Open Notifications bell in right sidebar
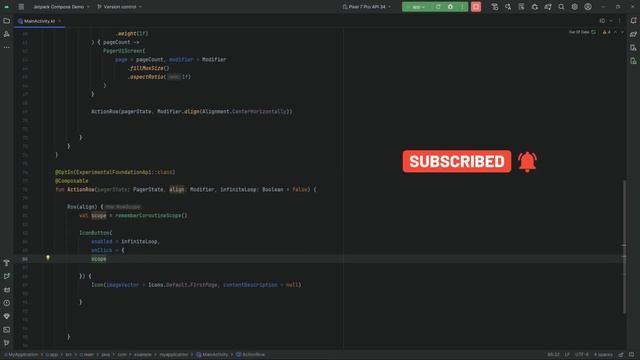 633,21
